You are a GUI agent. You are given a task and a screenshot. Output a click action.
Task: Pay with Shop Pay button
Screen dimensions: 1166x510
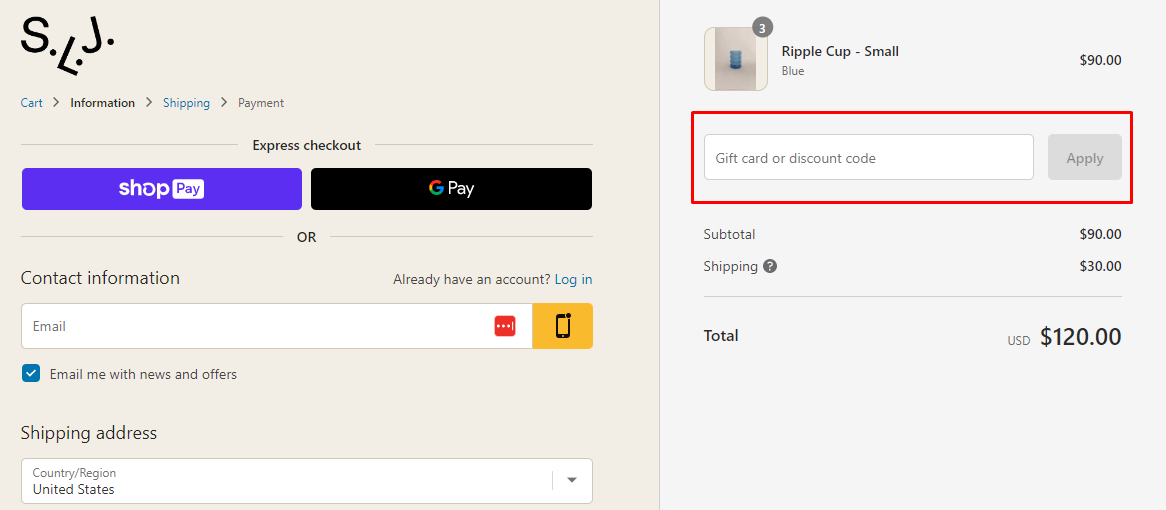point(161,189)
